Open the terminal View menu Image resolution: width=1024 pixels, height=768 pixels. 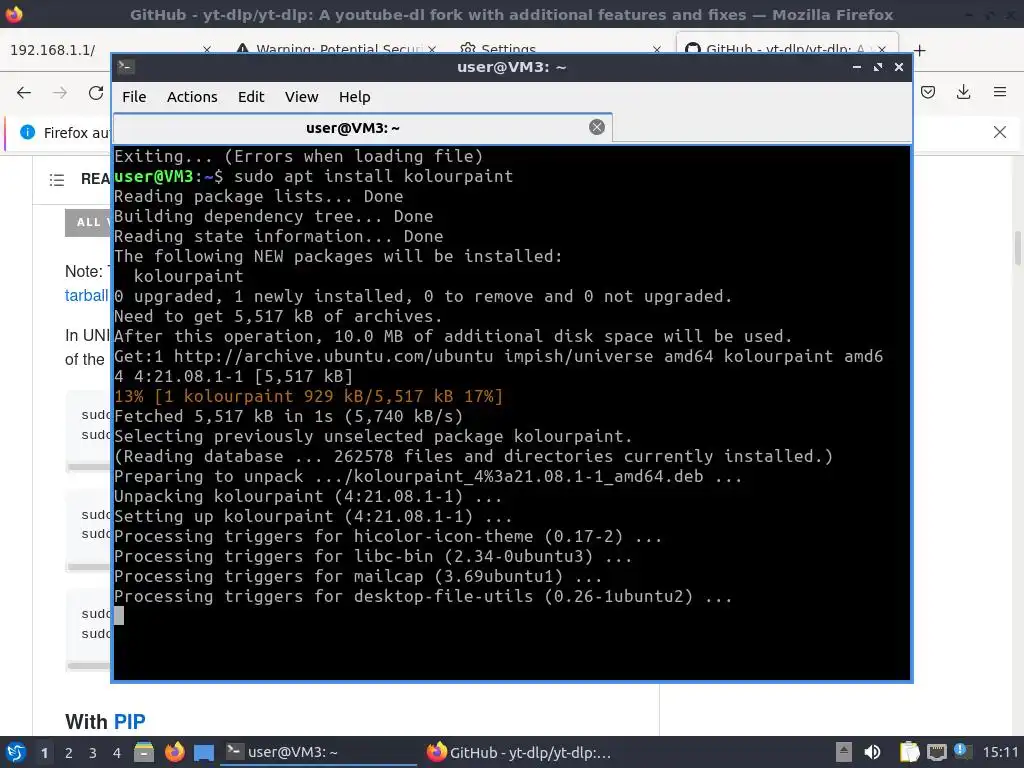coord(301,97)
